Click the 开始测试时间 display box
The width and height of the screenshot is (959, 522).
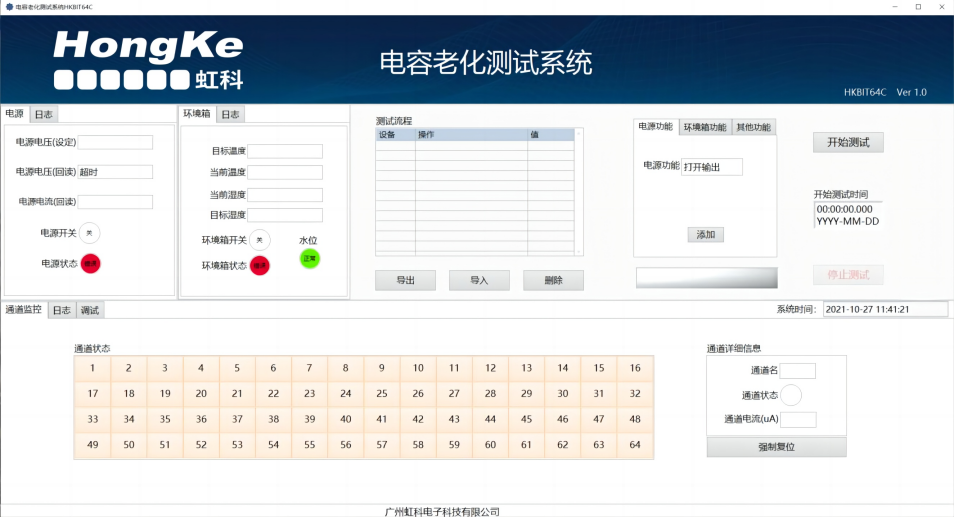coord(848,215)
